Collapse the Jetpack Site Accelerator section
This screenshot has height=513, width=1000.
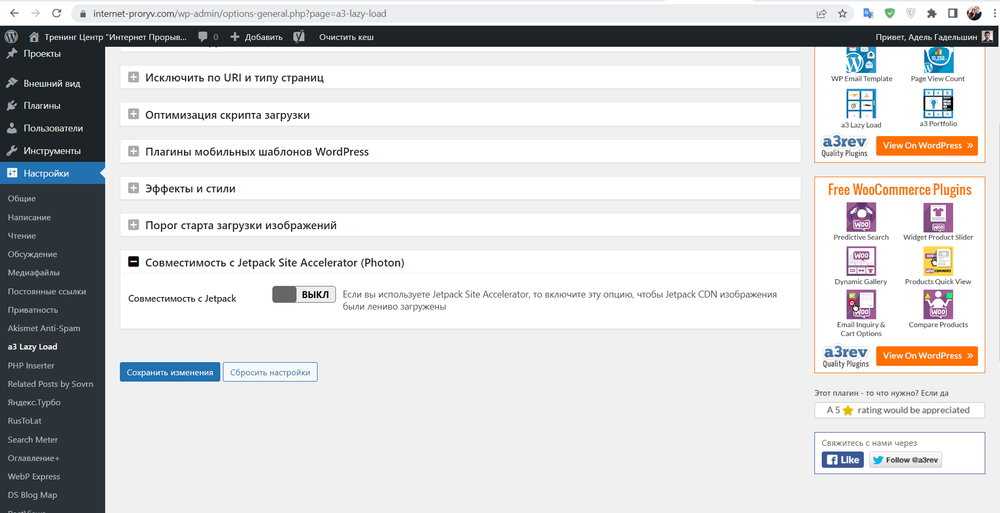click(134, 262)
